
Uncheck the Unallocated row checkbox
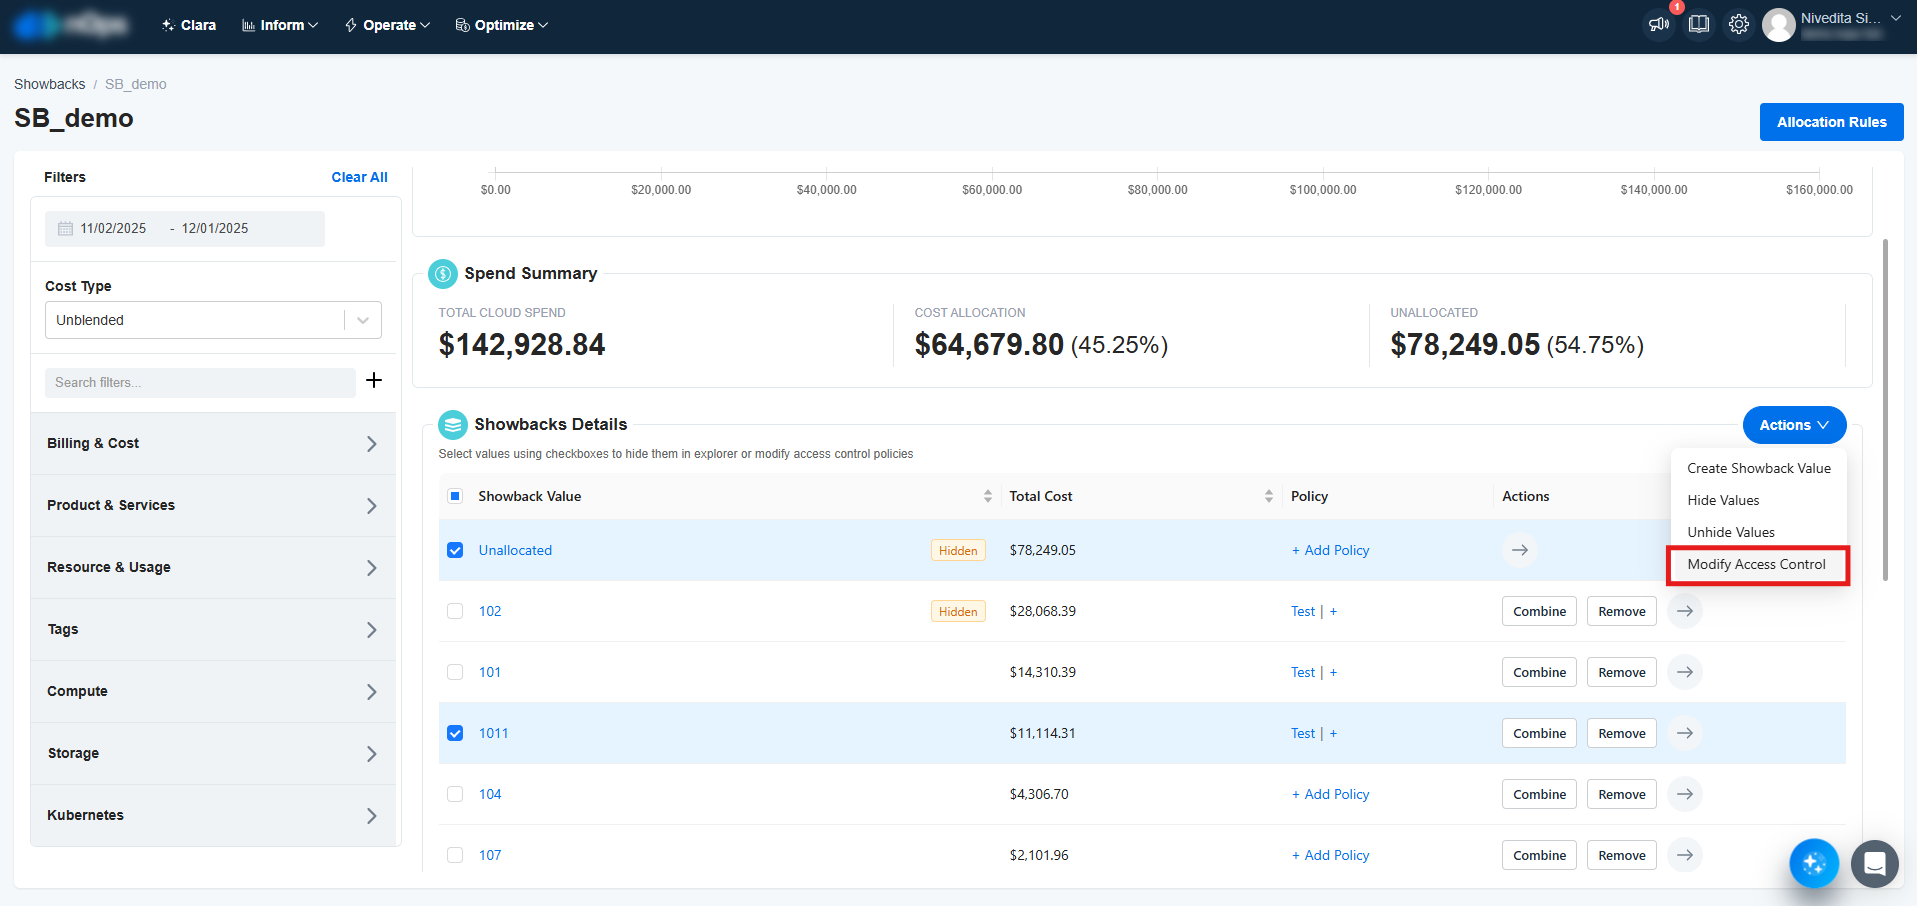click(x=455, y=550)
